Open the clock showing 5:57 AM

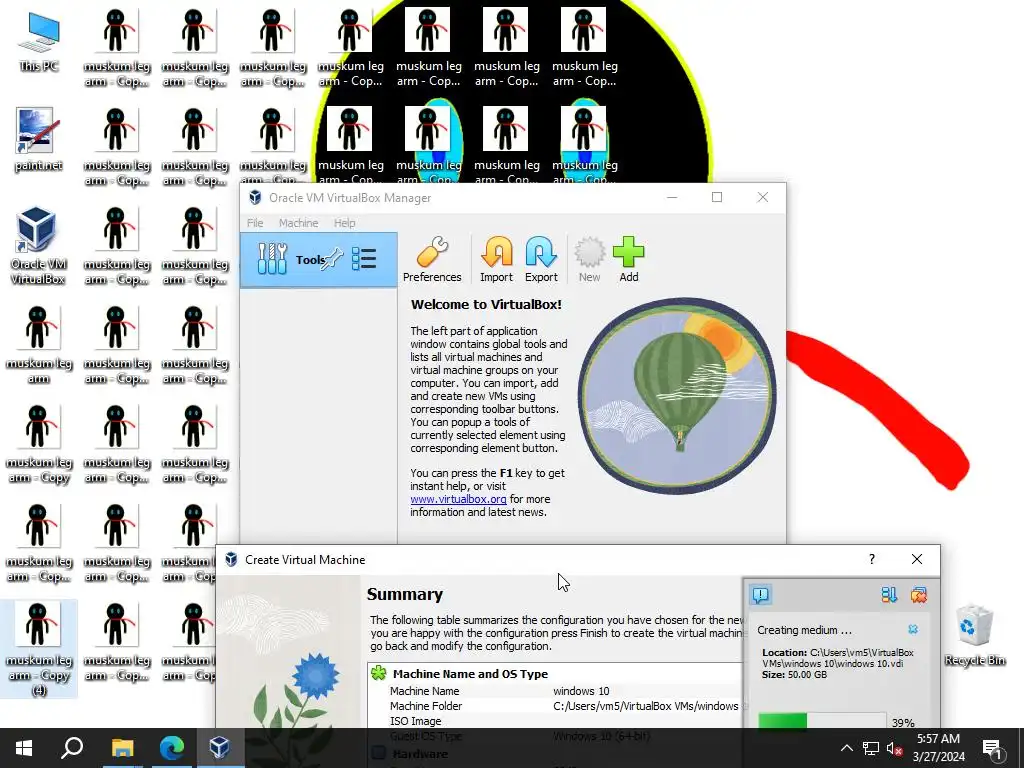pos(938,748)
